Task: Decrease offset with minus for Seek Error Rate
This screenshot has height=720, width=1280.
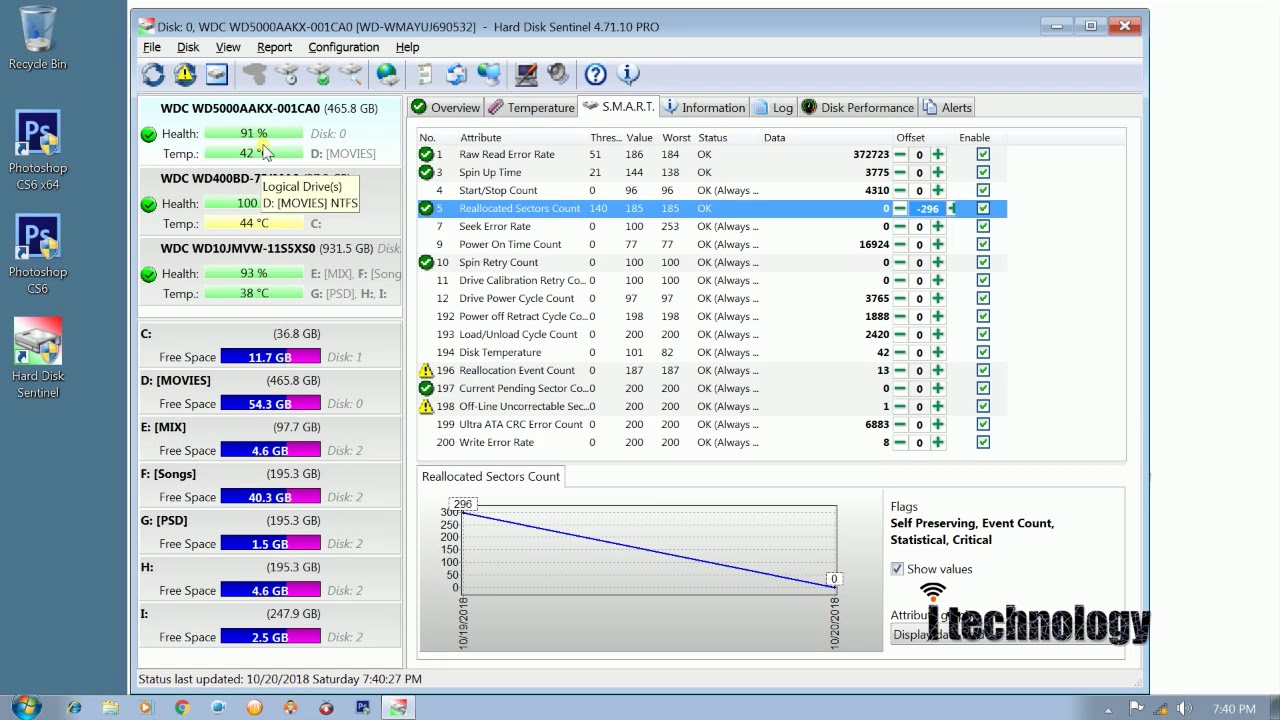Action: point(900,227)
